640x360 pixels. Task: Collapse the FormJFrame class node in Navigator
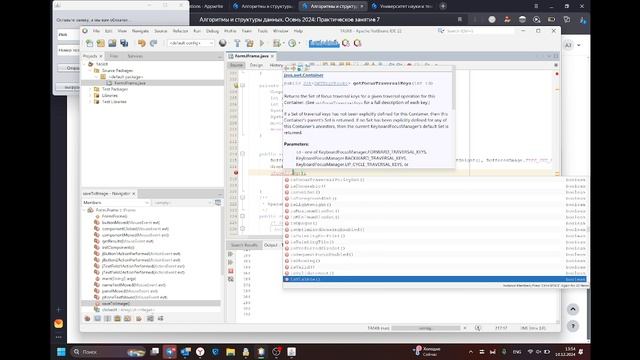(84, 210)
